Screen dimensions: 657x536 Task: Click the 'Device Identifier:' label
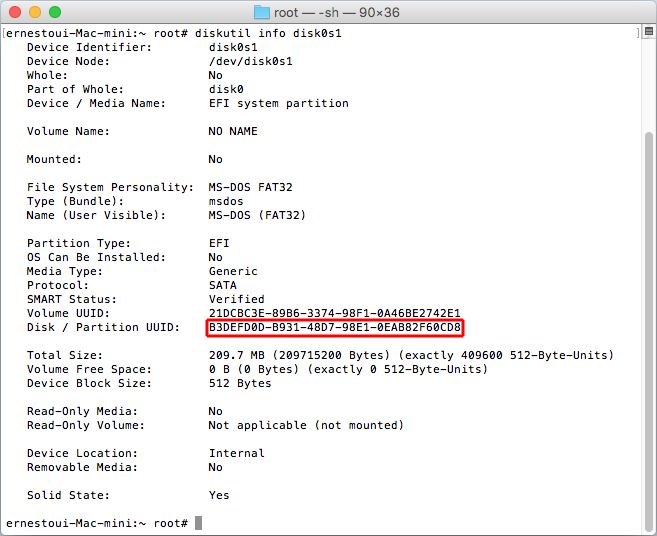click(89, 47)
